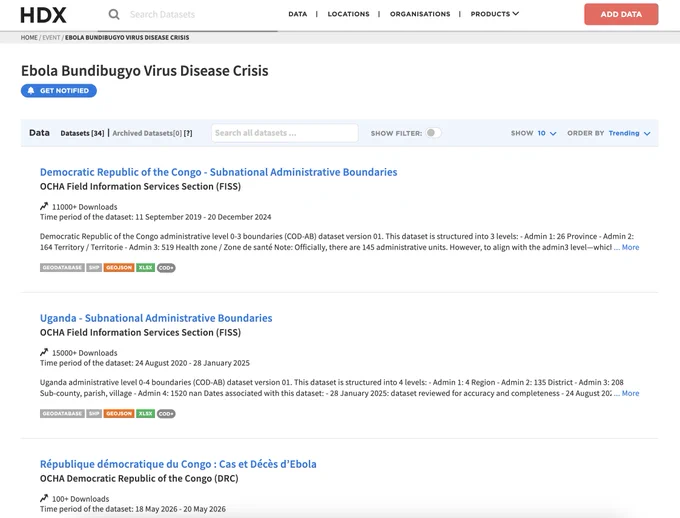680x518 pixels.
Task: Open Cas et Décès d'Ebola dataset
Action: [x=178, y=464]
